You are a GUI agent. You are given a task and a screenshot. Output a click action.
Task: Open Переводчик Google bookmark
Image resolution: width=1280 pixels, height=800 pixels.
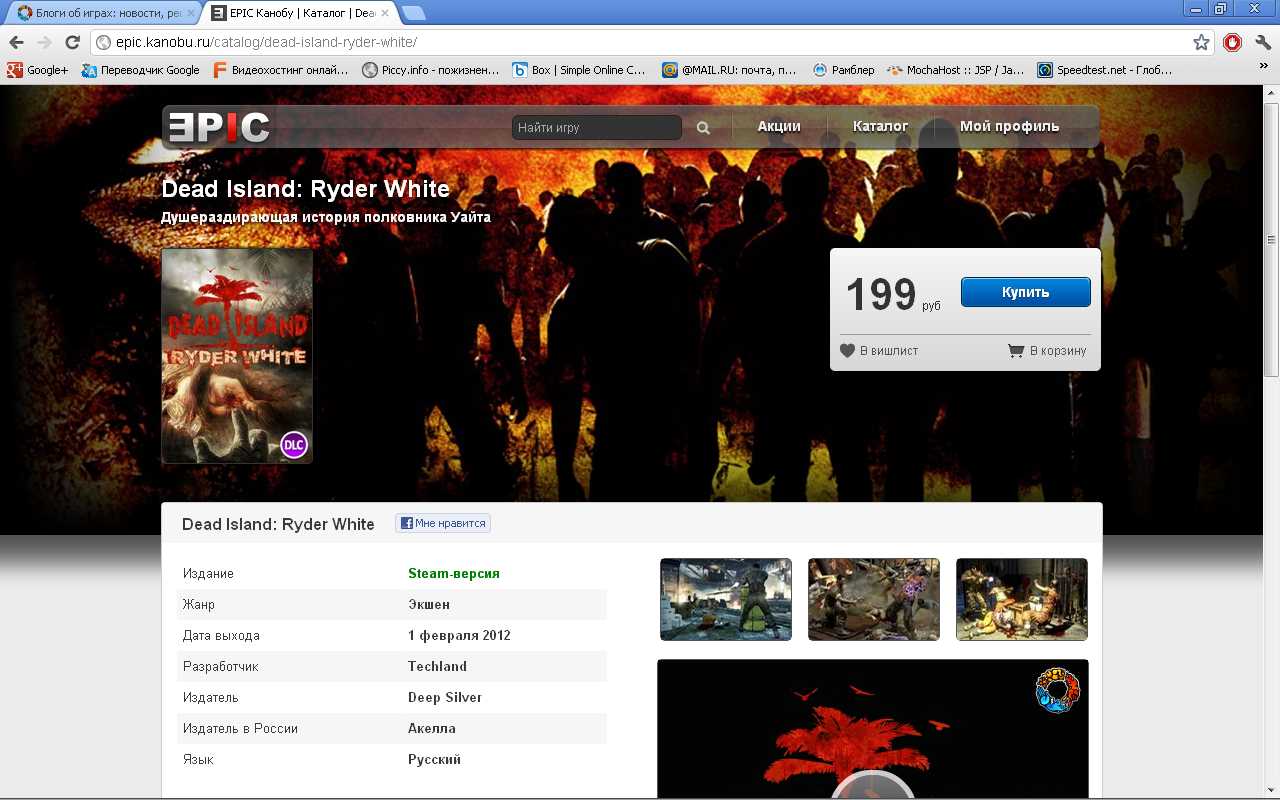click(x=141, y=70)
